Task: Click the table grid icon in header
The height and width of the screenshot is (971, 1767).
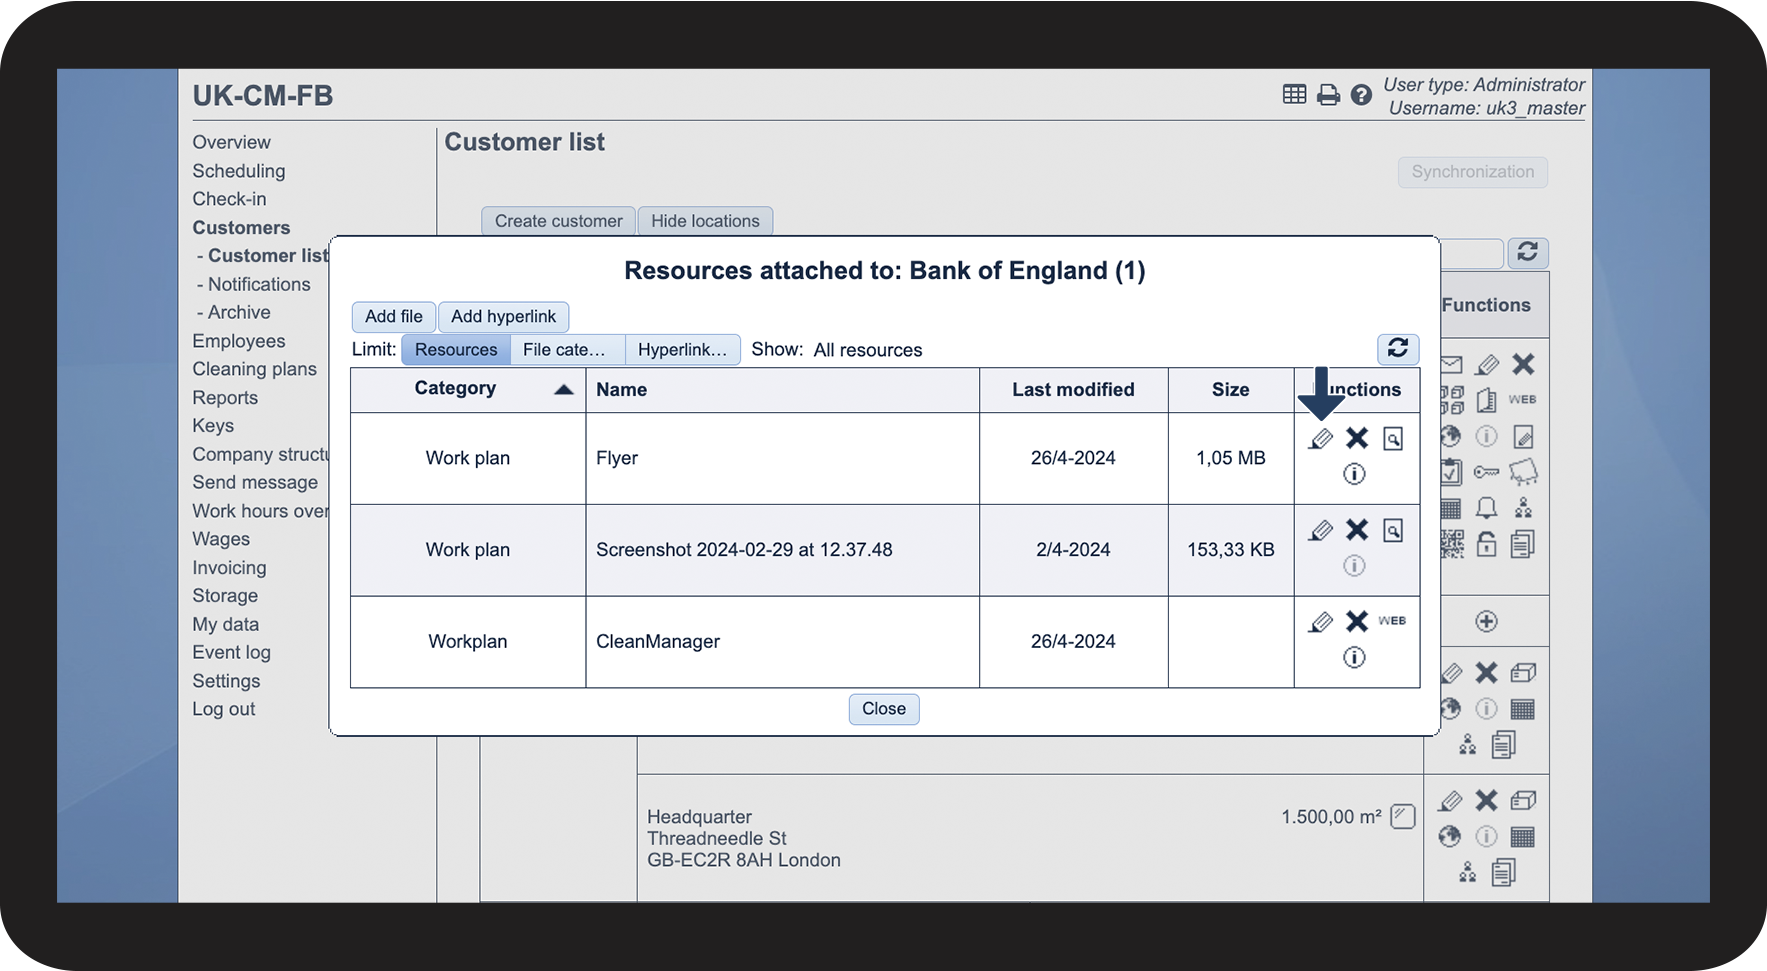Action: [1294, 94]
